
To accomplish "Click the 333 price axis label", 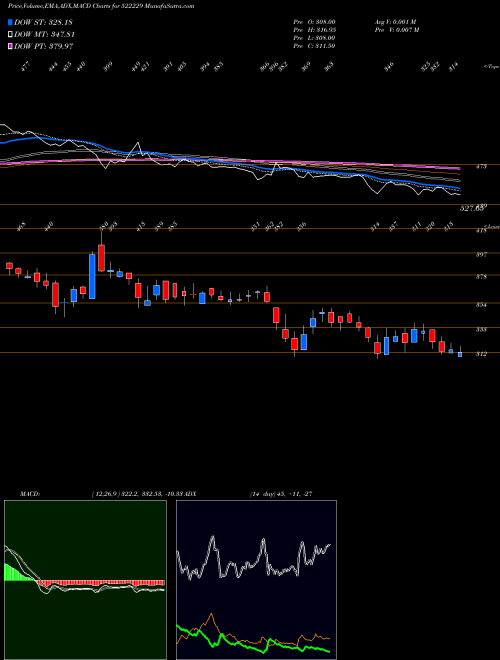I will point(481,330).
